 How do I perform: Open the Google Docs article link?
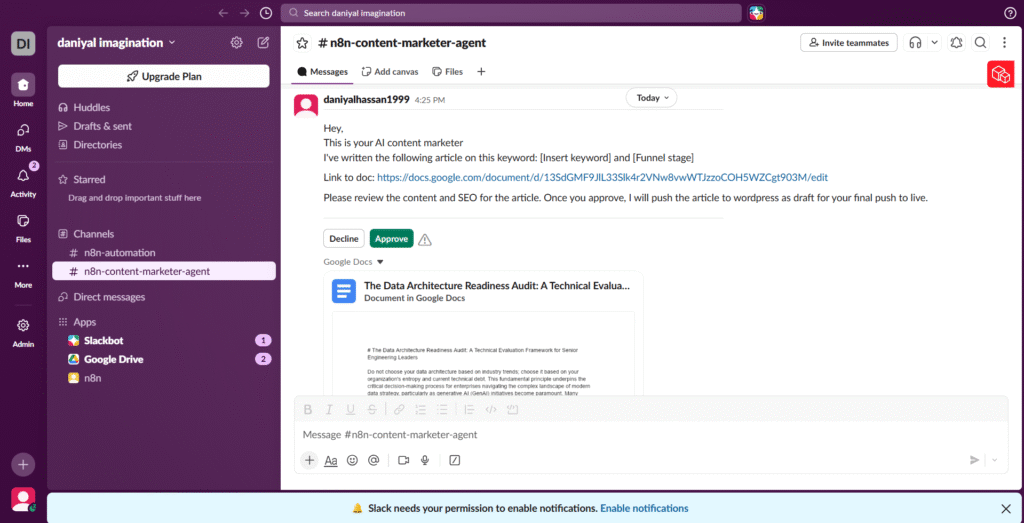click(x=602, y=177)
